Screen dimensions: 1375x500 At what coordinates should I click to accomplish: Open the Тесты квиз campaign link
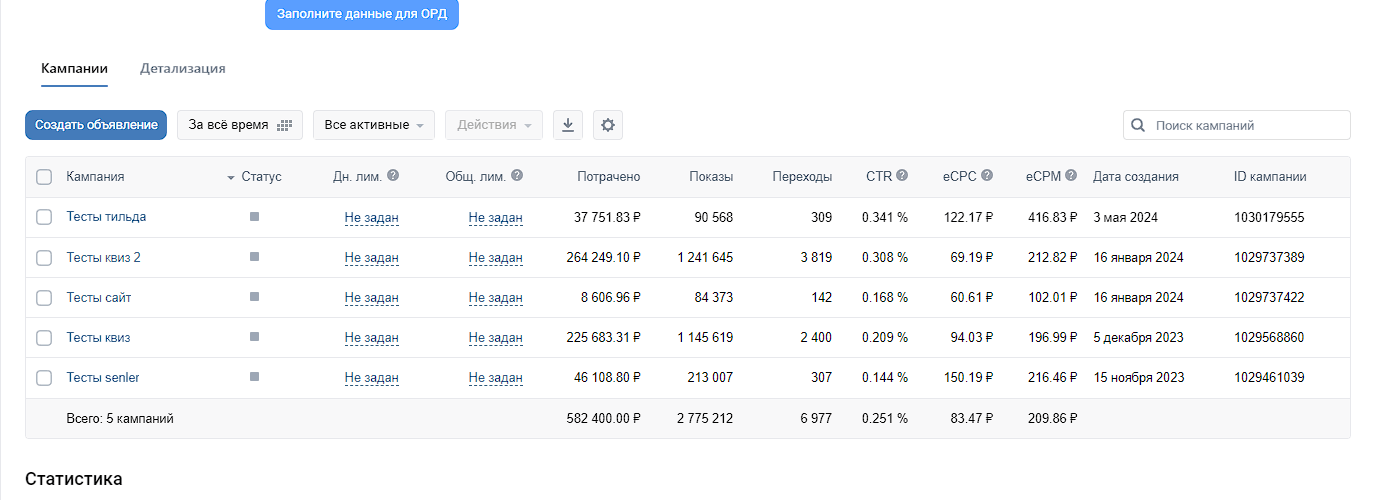[x=98, y=338]
